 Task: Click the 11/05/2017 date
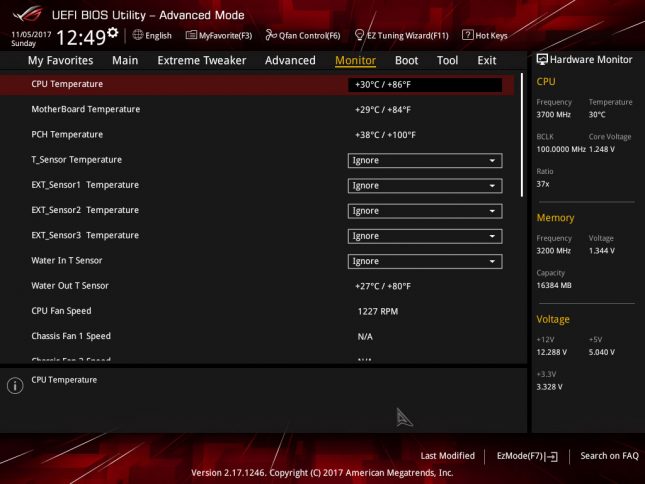point(31,35)
